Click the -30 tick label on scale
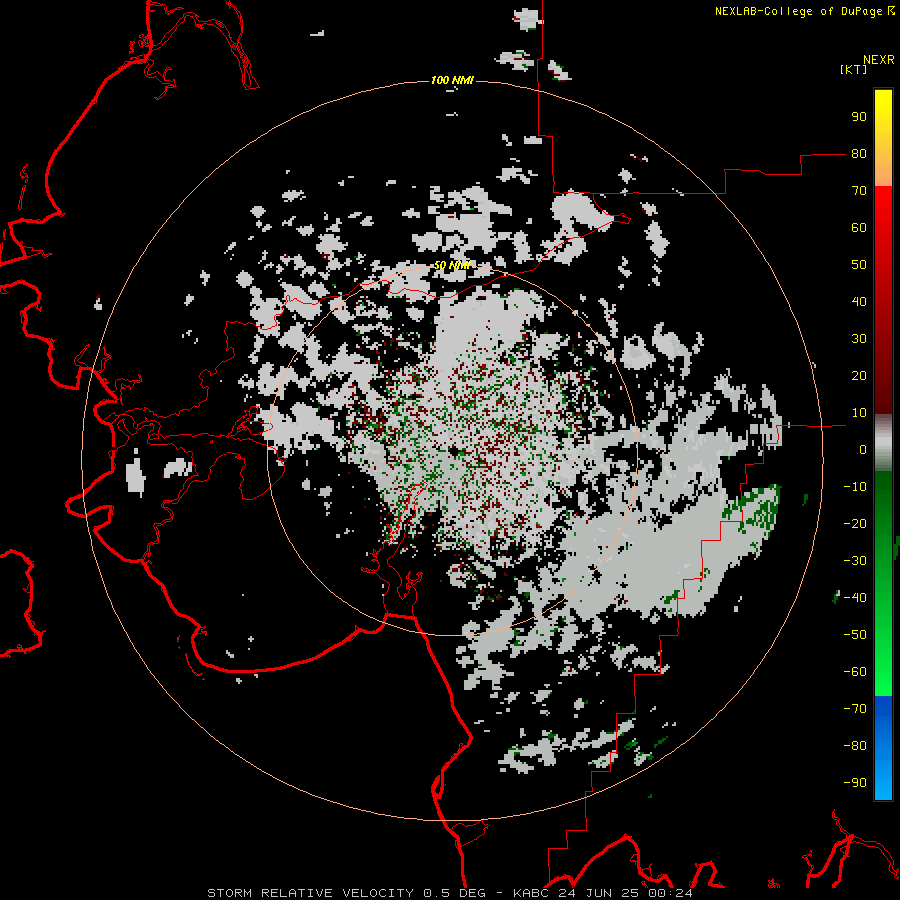The height and width of the screenshot is (900, 900). tap(855, 561)
